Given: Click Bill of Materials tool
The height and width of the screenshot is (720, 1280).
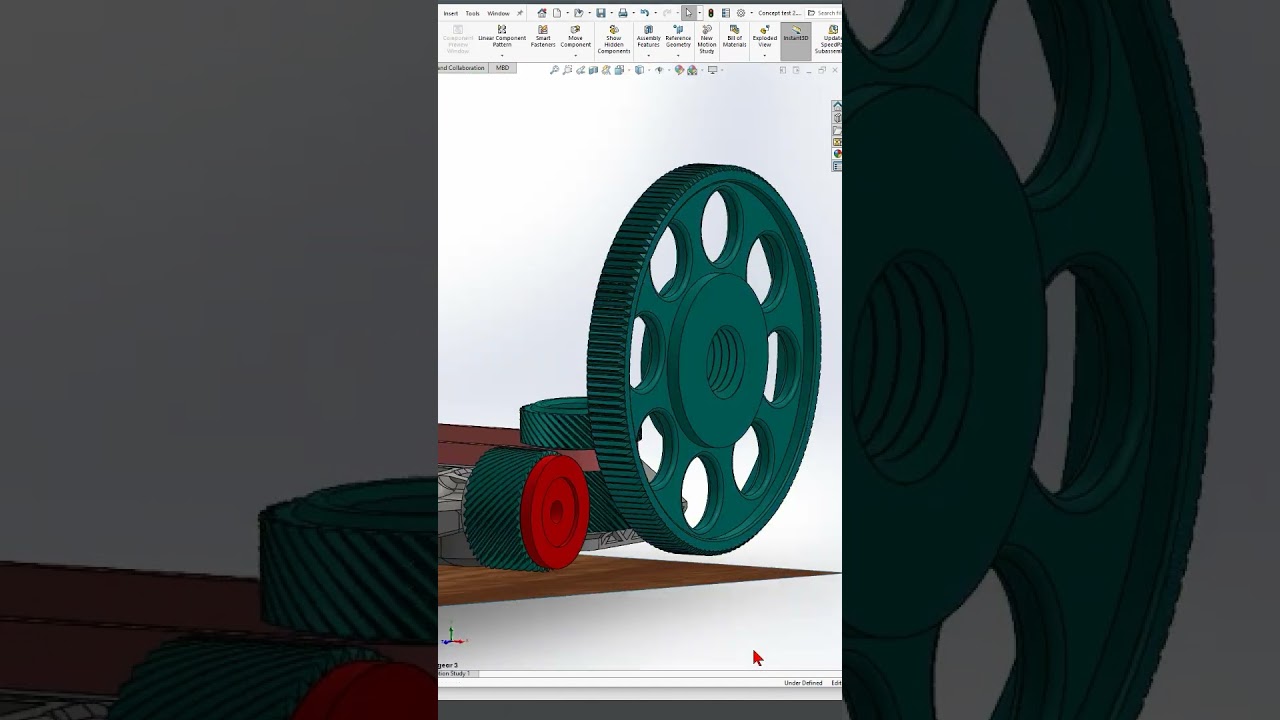Looking at the screenshot, I should [734, 37].
